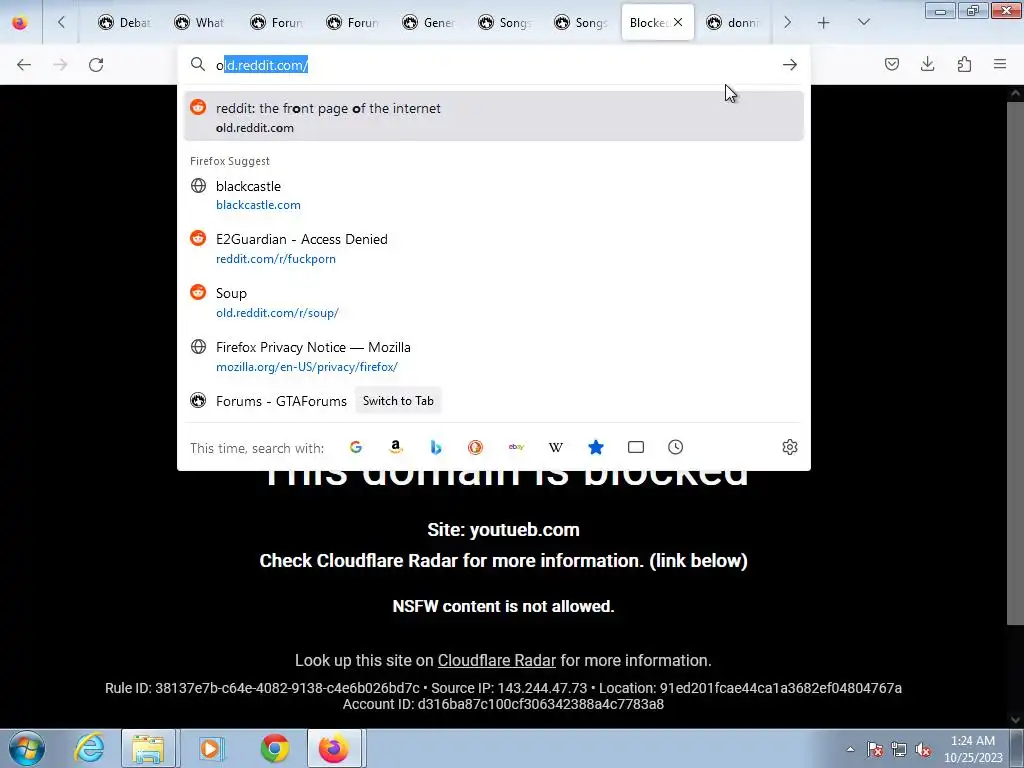Search this time with Wikipedia icon
Viewport: 1024px width, 768px height.
pyautogui.click(x=556, y=447)
